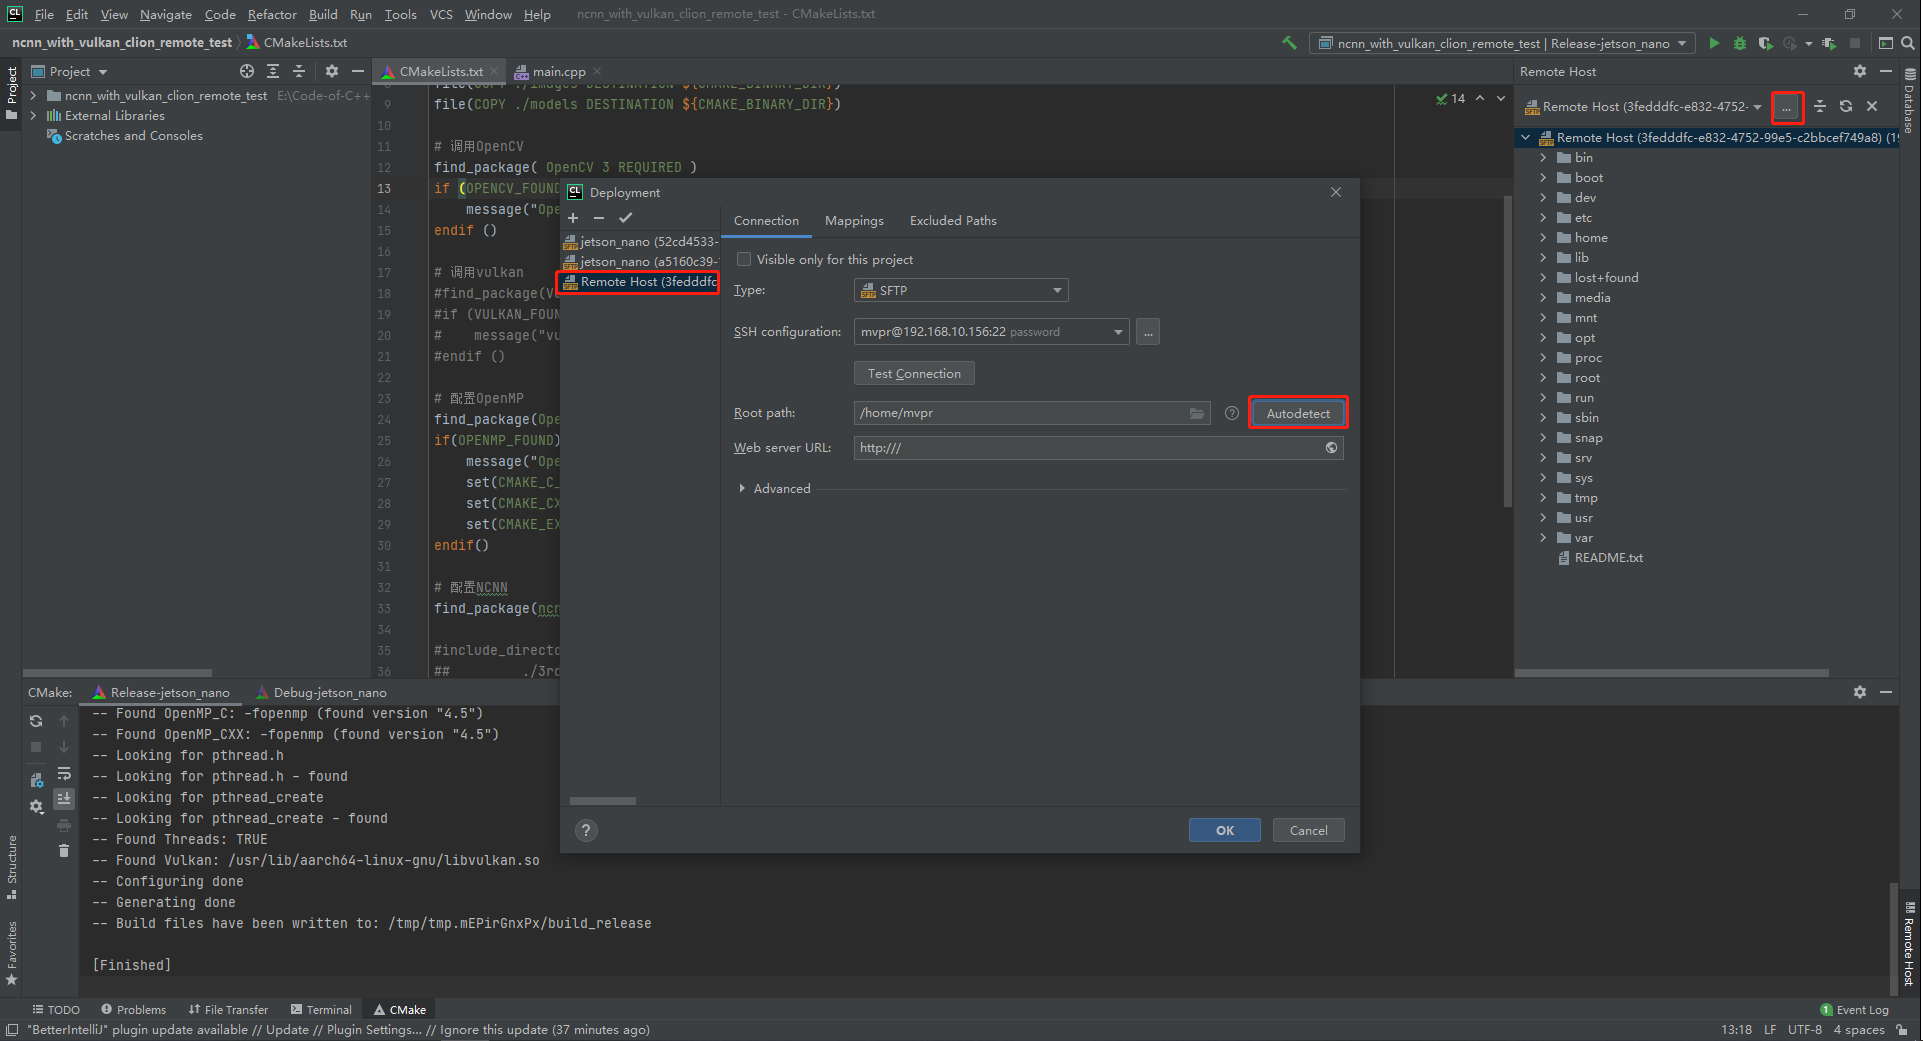Open the Terminal tool window

pos(321,1010)
